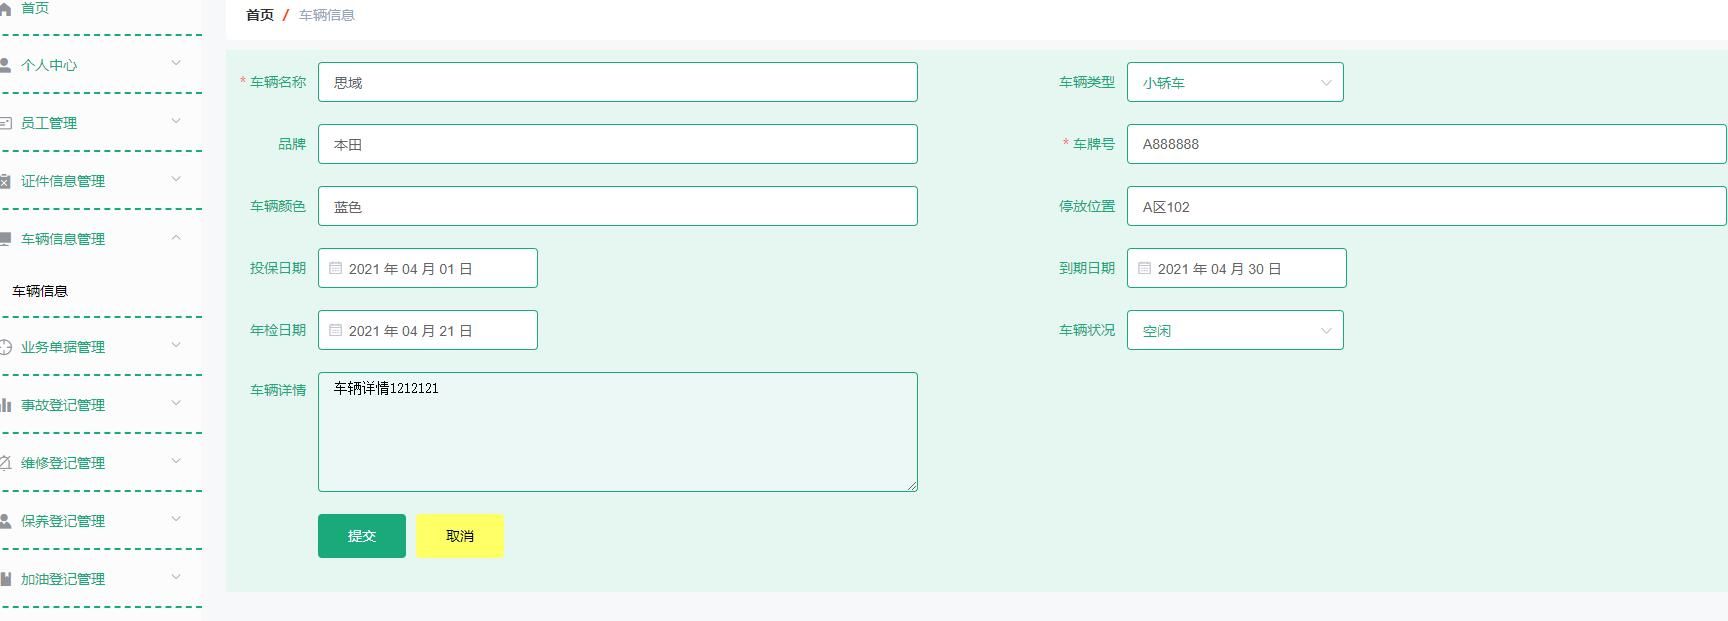The image size is (1728, 621).
Task: Focus the 车辆详情 text area
Action: pos(617,432)
